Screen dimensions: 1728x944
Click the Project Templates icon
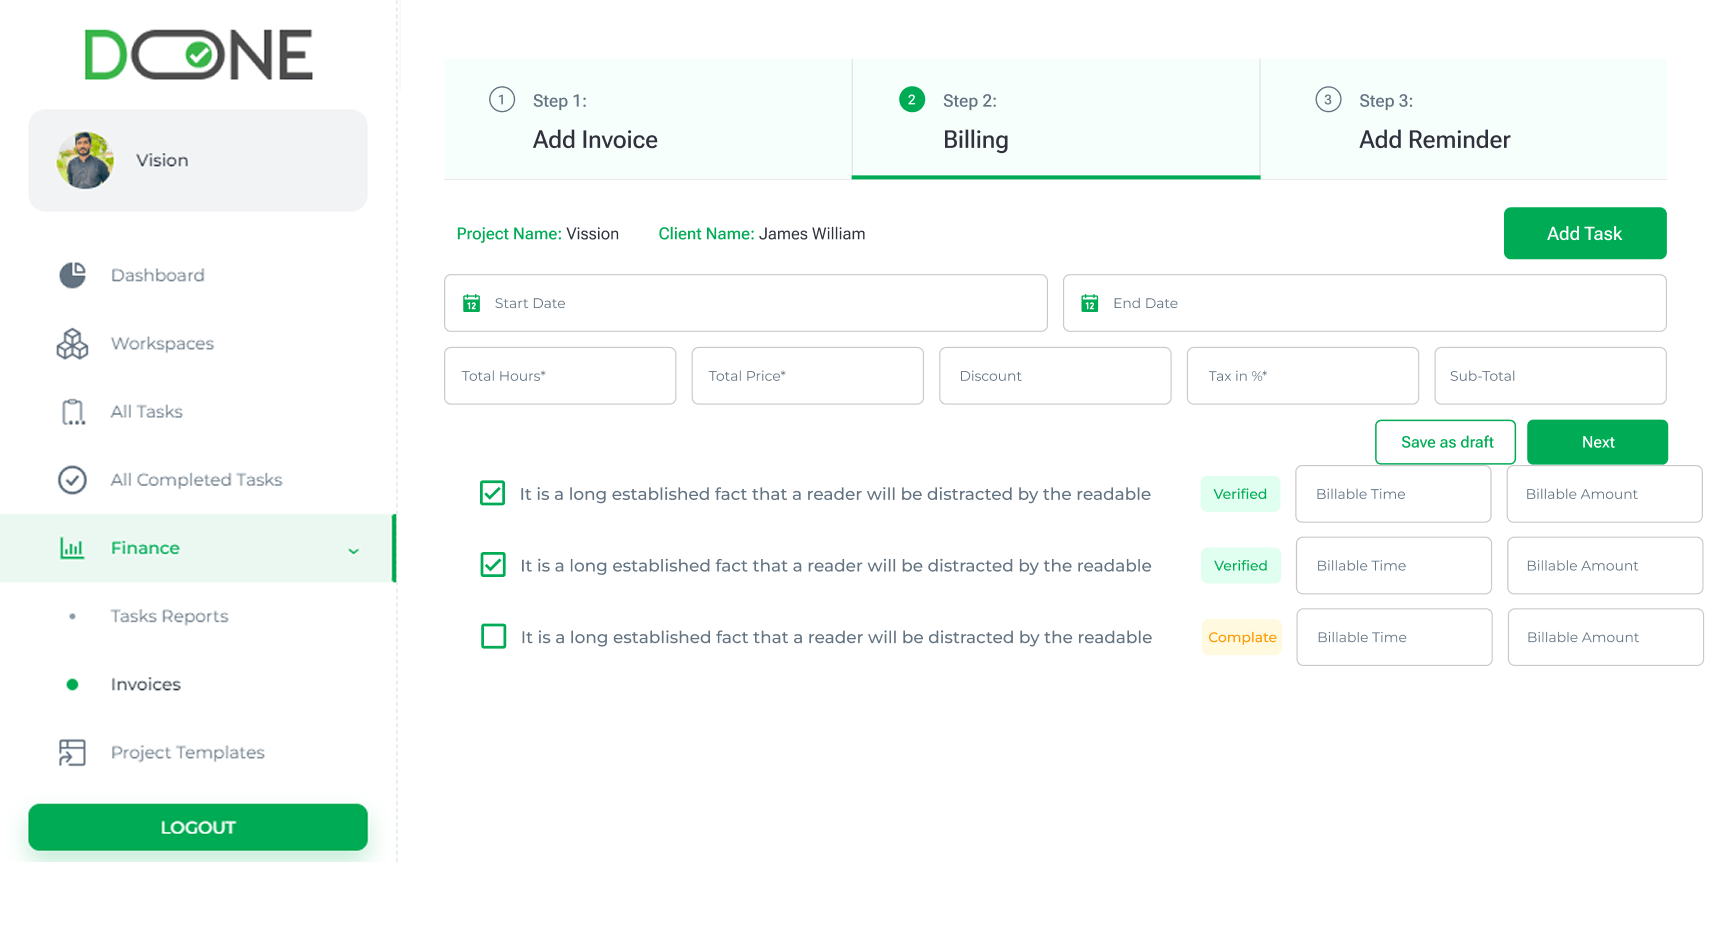coord(72,752)
